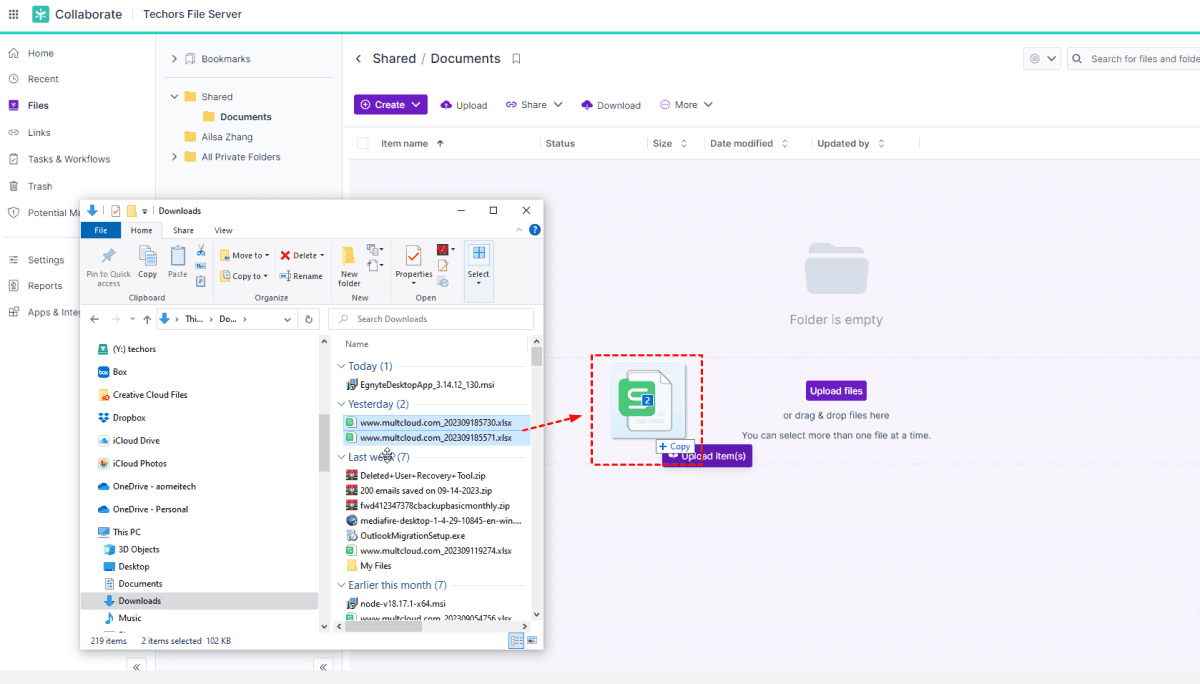Open the Create dropdown button
The image size is (1200, 684).
(390, 105)
